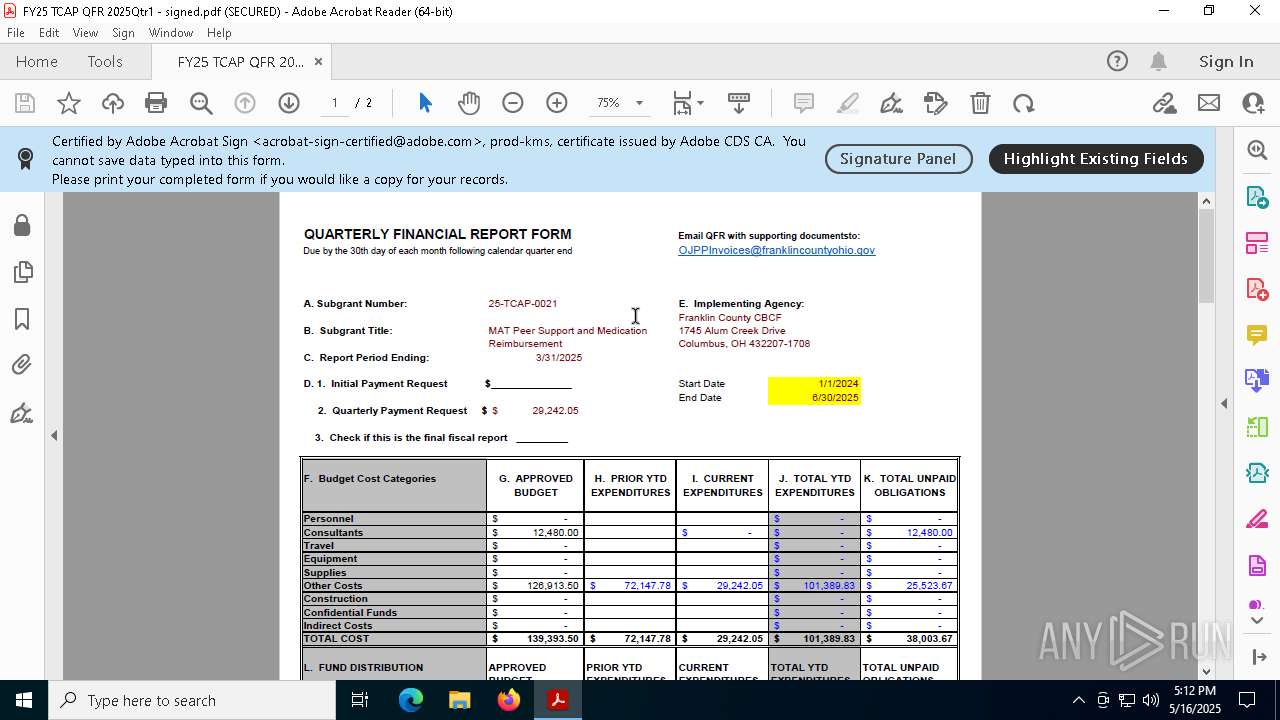Click the delete trash icon
The image size is (1280, 720).
click(x=980, y=103)
